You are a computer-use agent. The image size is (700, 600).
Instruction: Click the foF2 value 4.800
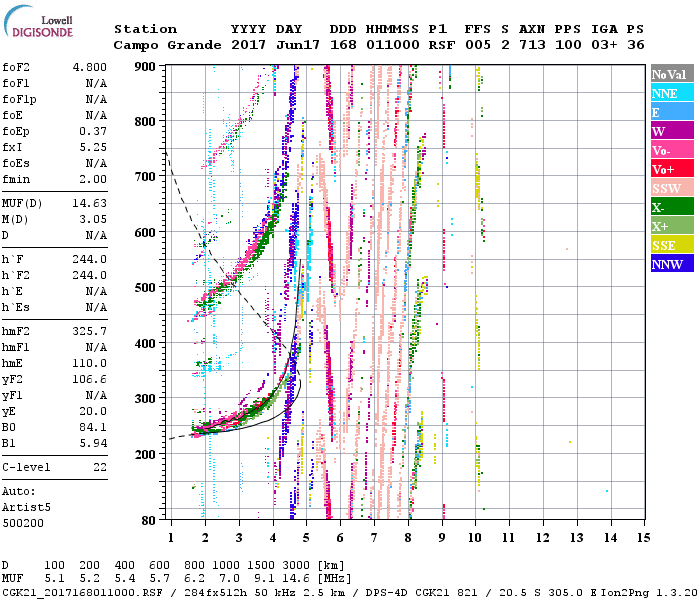pos(90,67)
